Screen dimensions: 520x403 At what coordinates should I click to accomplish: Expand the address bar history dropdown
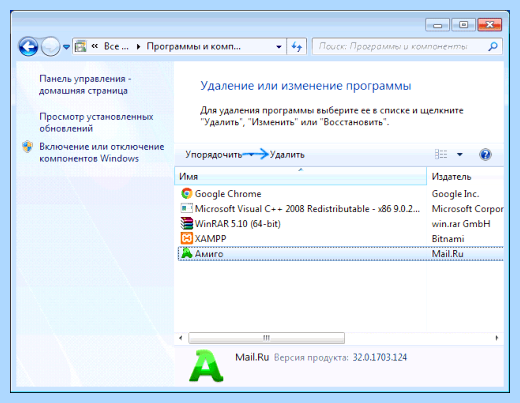tap(279, 47)
